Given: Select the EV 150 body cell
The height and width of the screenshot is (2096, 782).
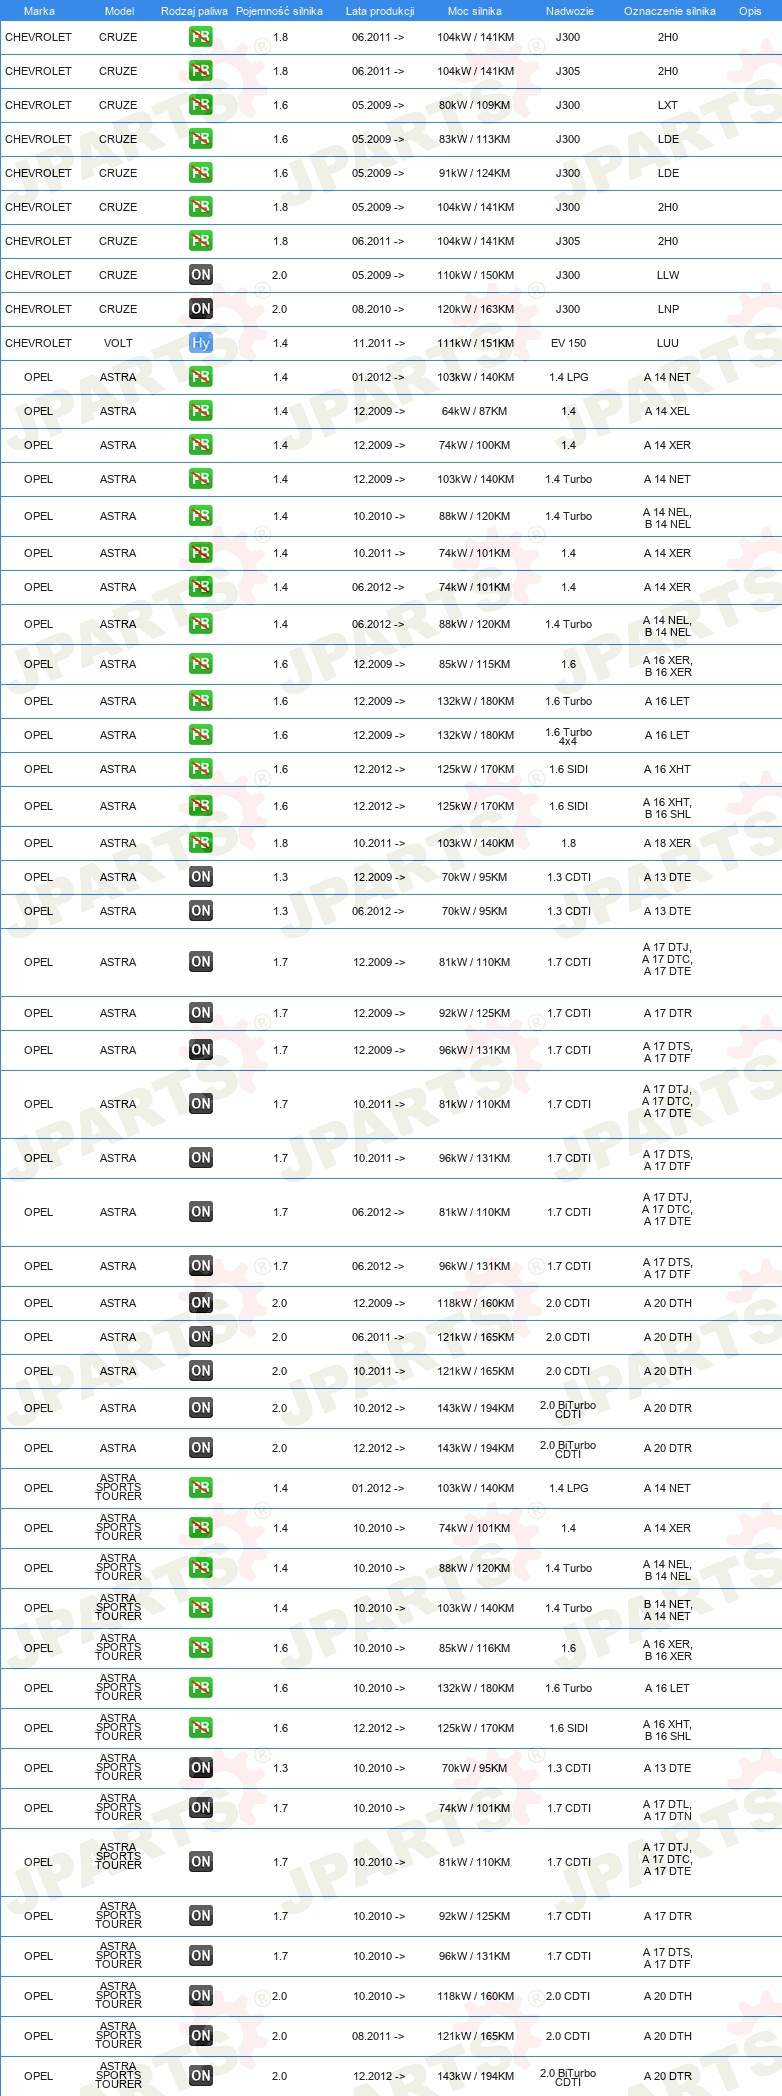Looking at the screenshot, I should pos(569,343).
